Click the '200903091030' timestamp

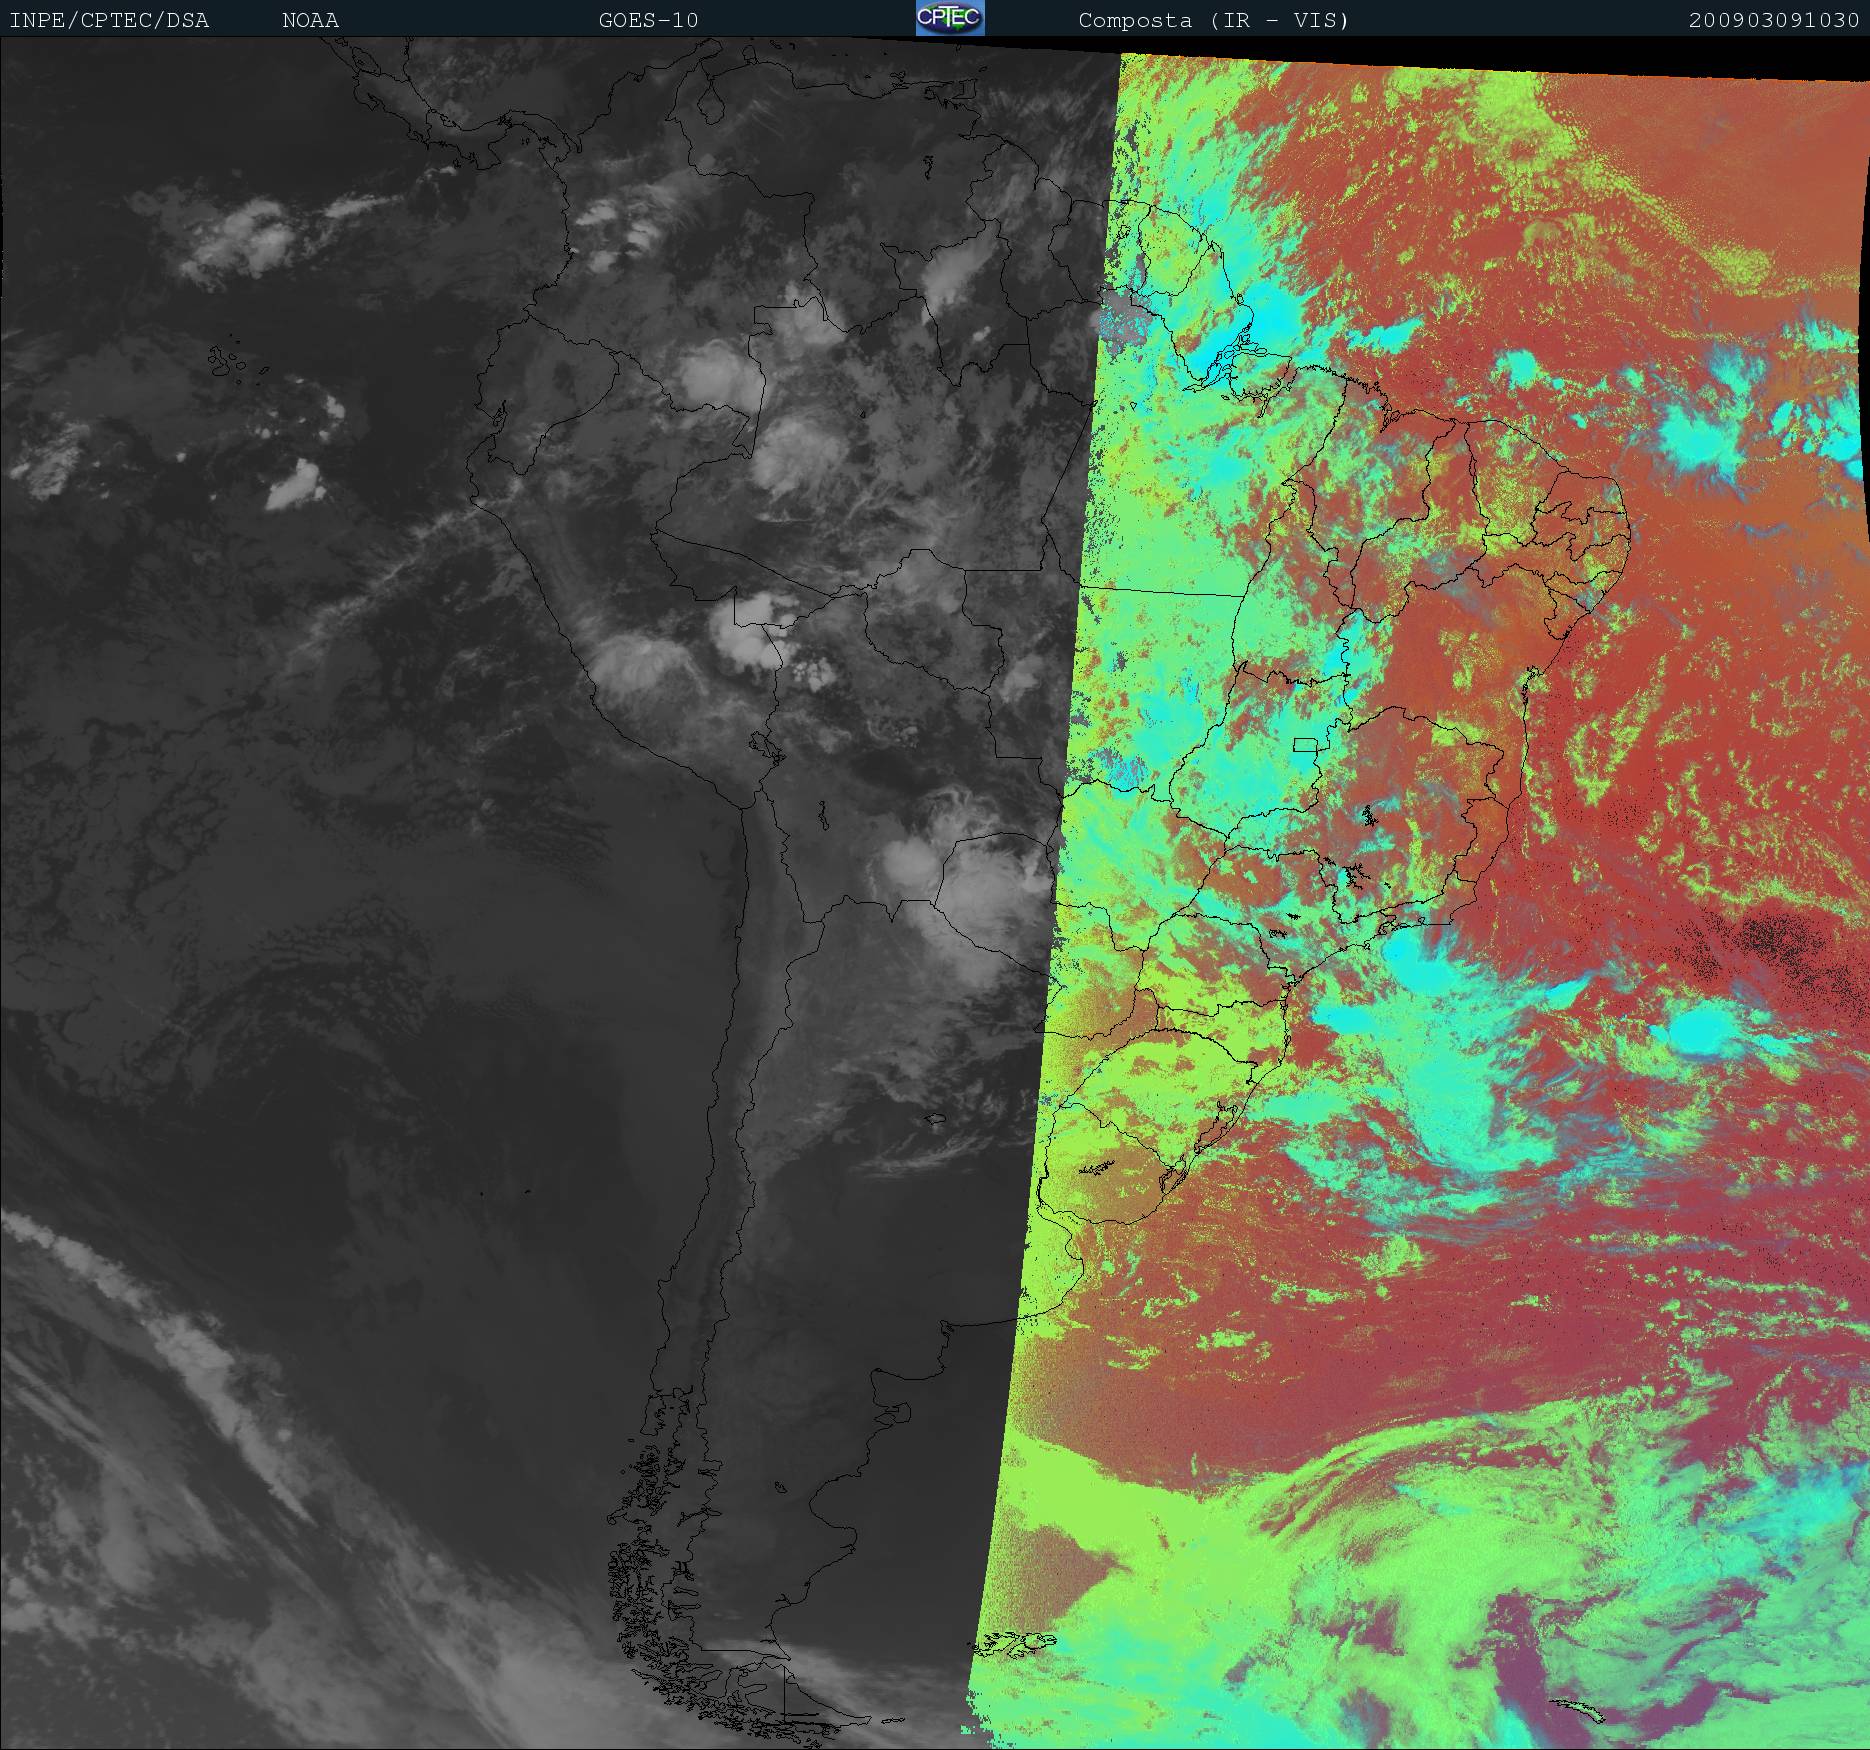click(x=1774, y=21)
